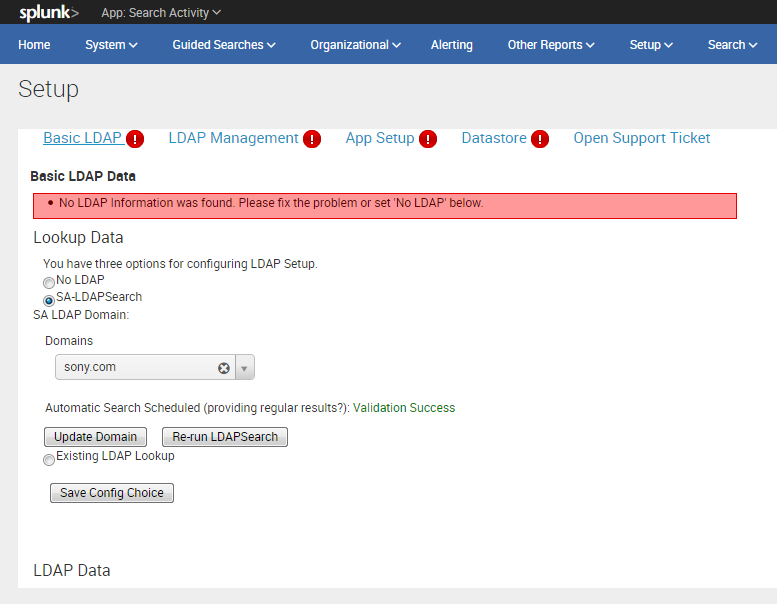Open the Alerting page
The image size is (777, 604).
(451, 45)
